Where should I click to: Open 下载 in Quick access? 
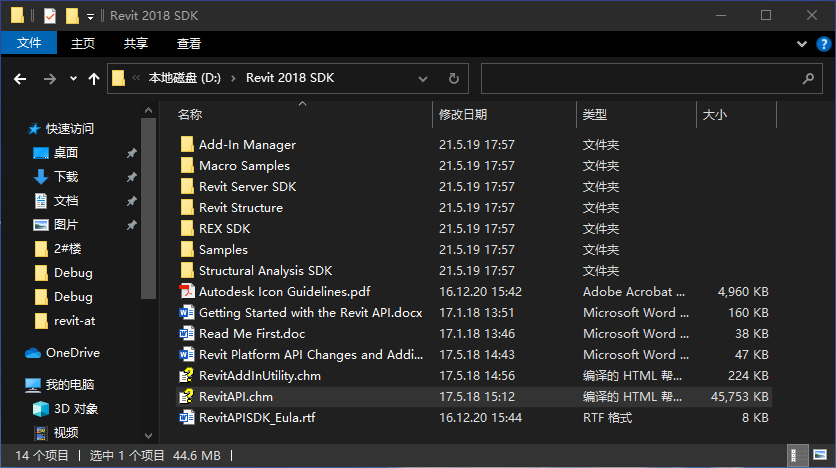[66, 176]
